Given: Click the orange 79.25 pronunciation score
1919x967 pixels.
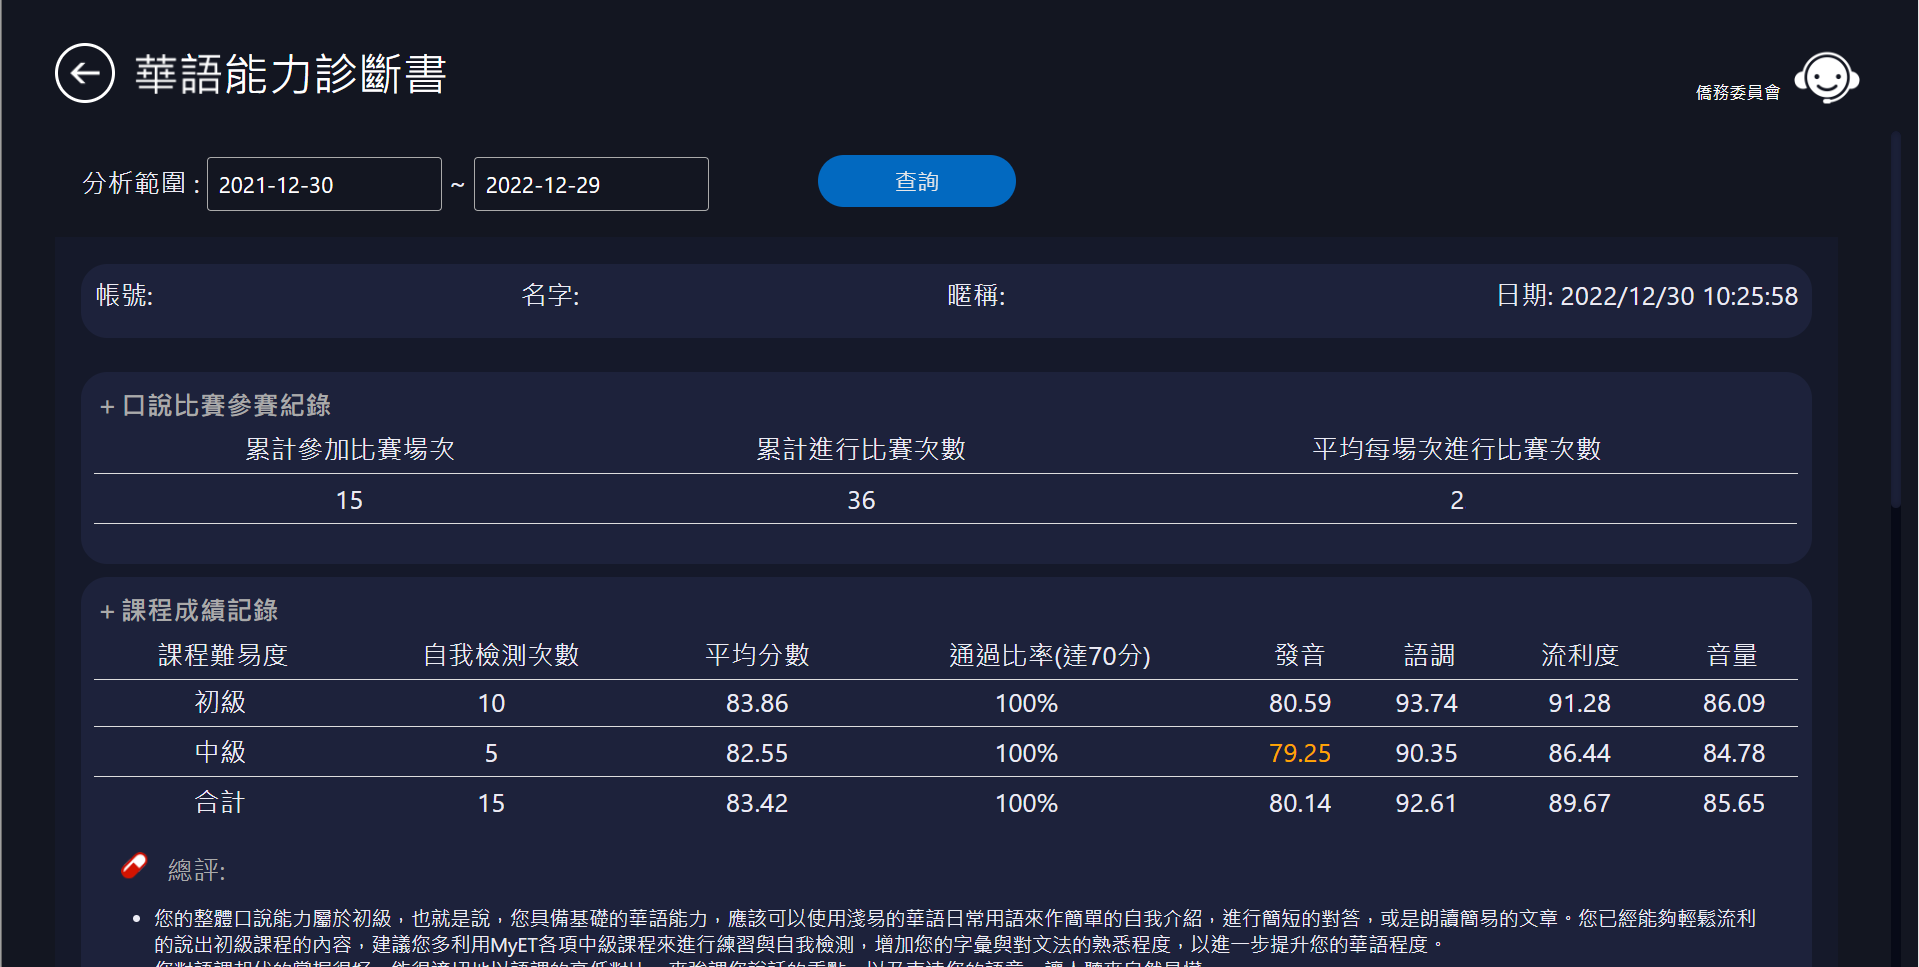Looking at the screenshot, I should tap(1299, 753).
